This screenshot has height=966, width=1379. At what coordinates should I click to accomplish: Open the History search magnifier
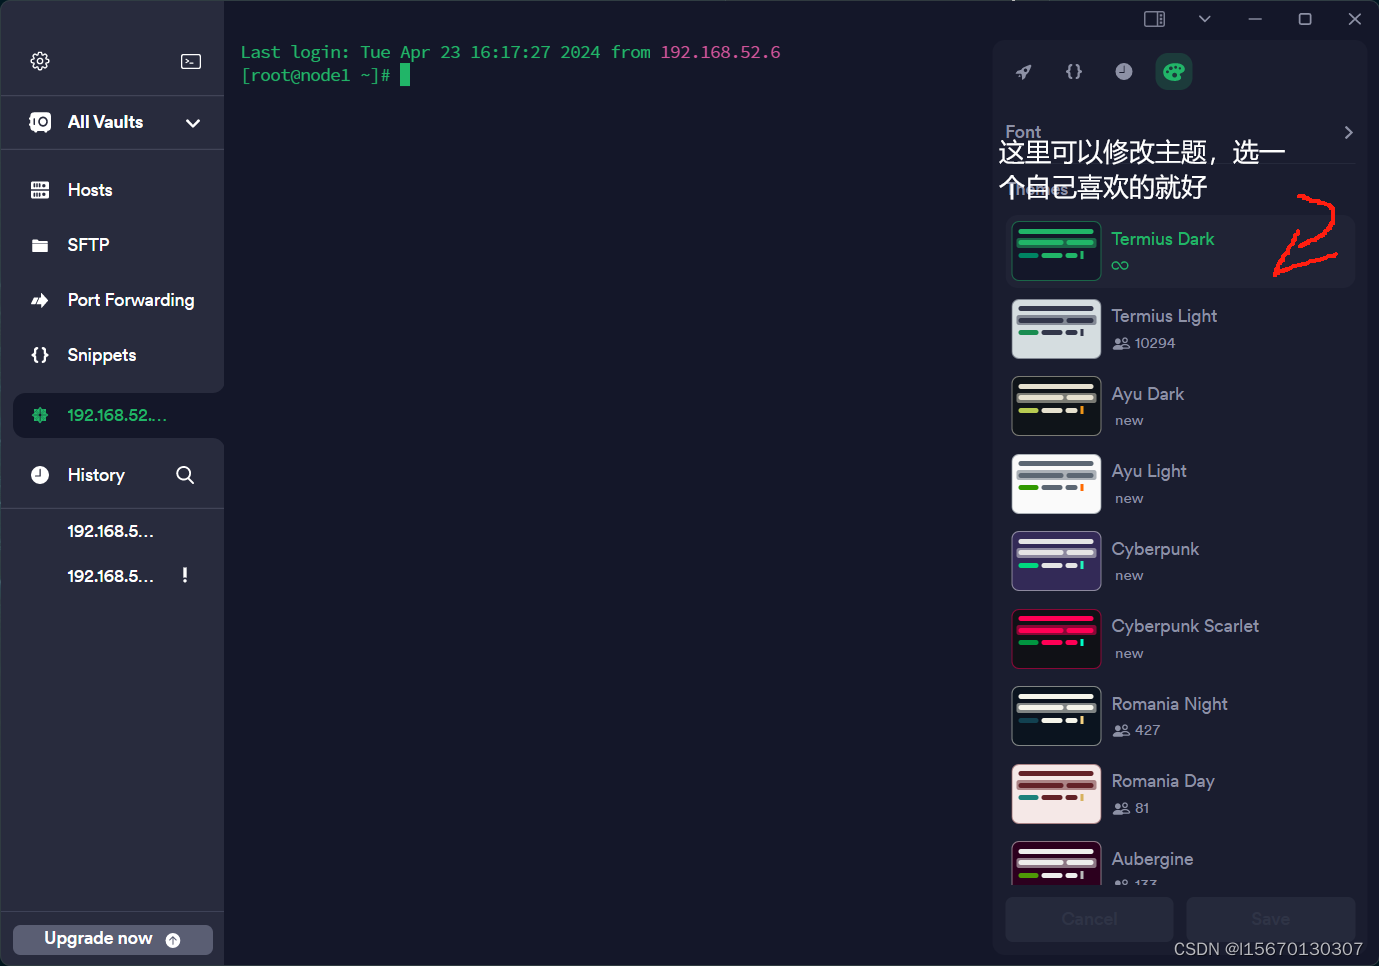click(x=185, y=474)
